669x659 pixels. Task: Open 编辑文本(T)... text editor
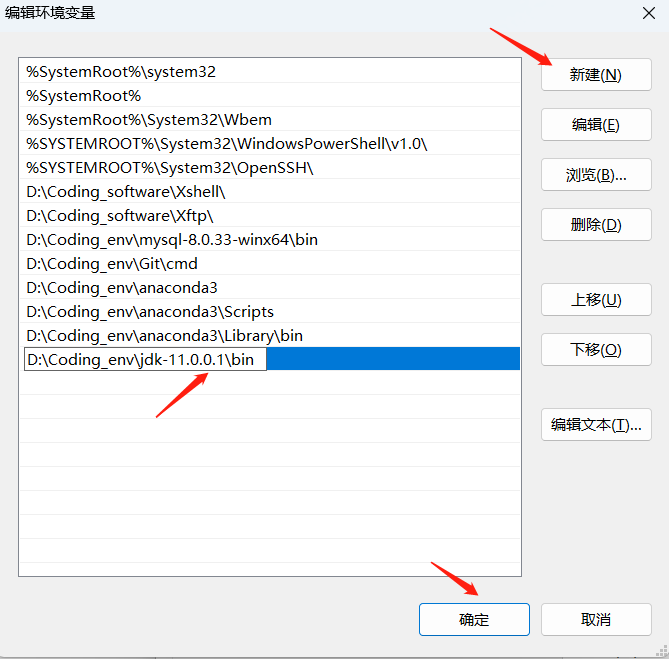coord(596,424)
